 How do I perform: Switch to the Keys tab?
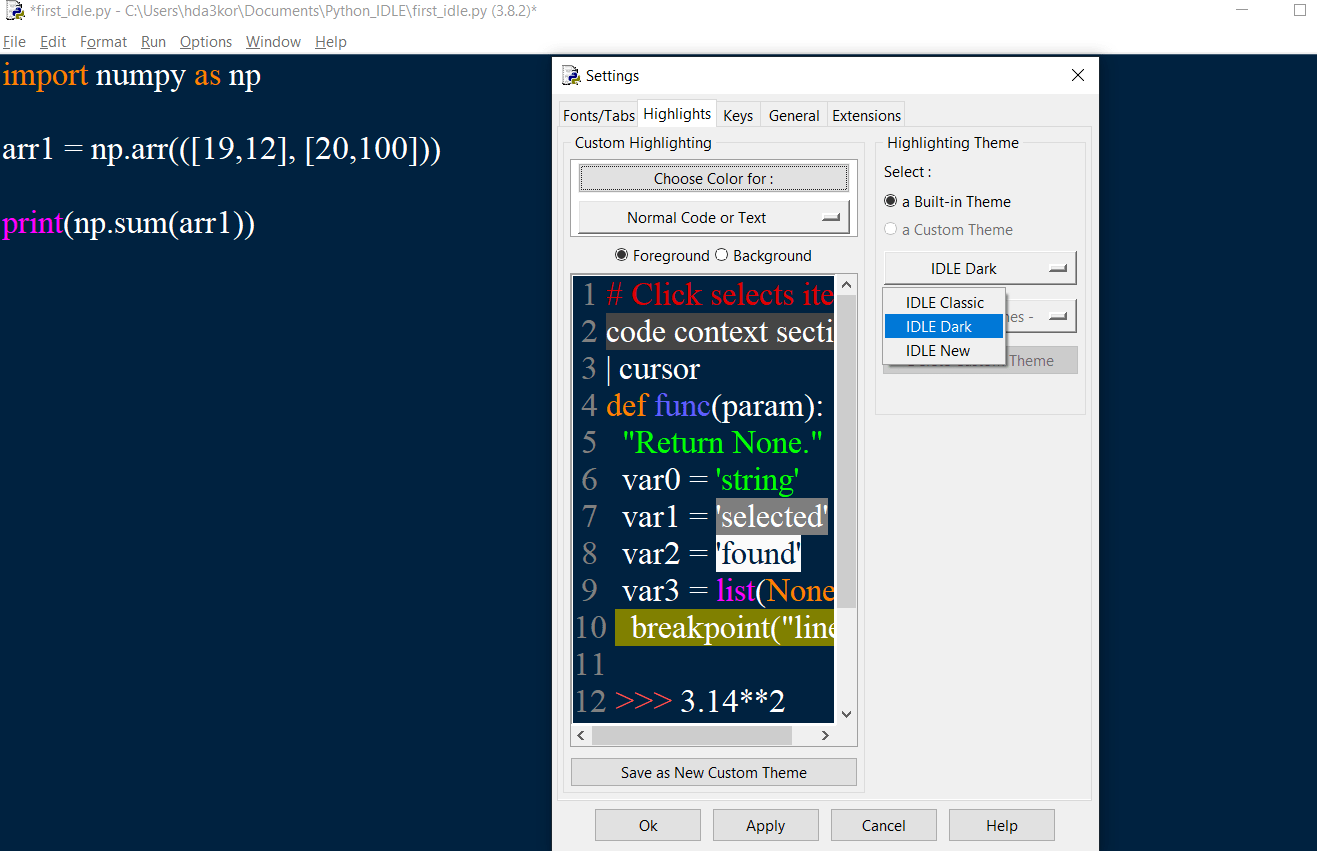(738, 116)
